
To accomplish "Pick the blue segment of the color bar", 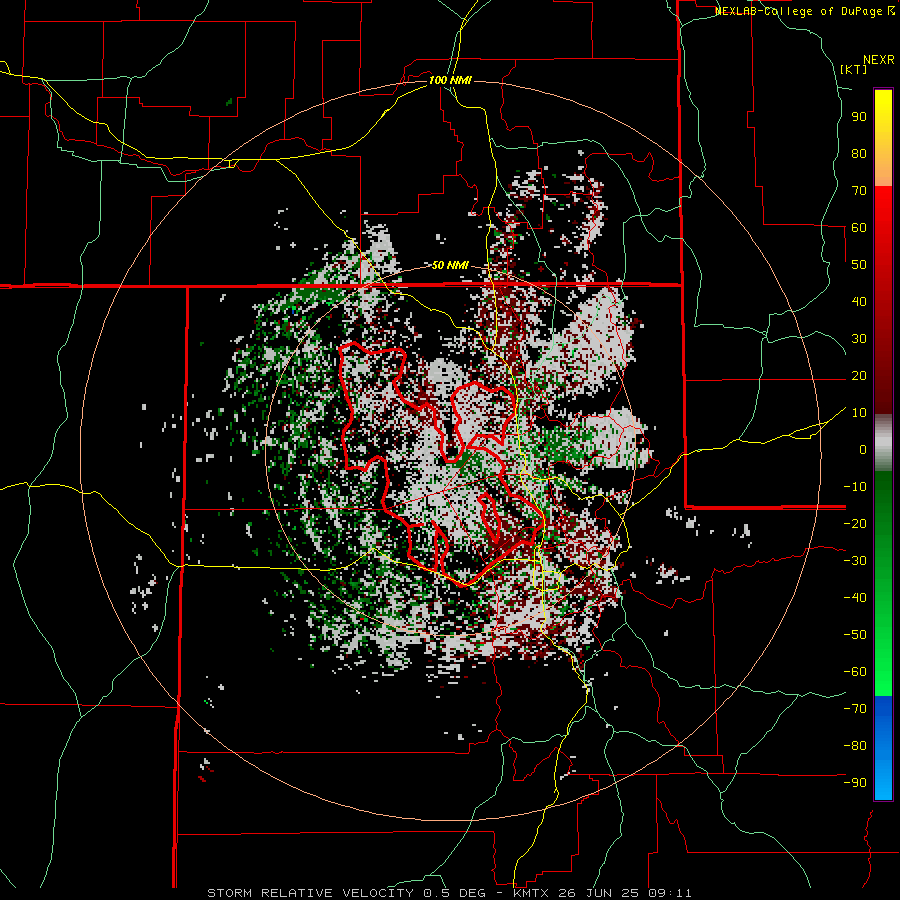I will [883, 748].
